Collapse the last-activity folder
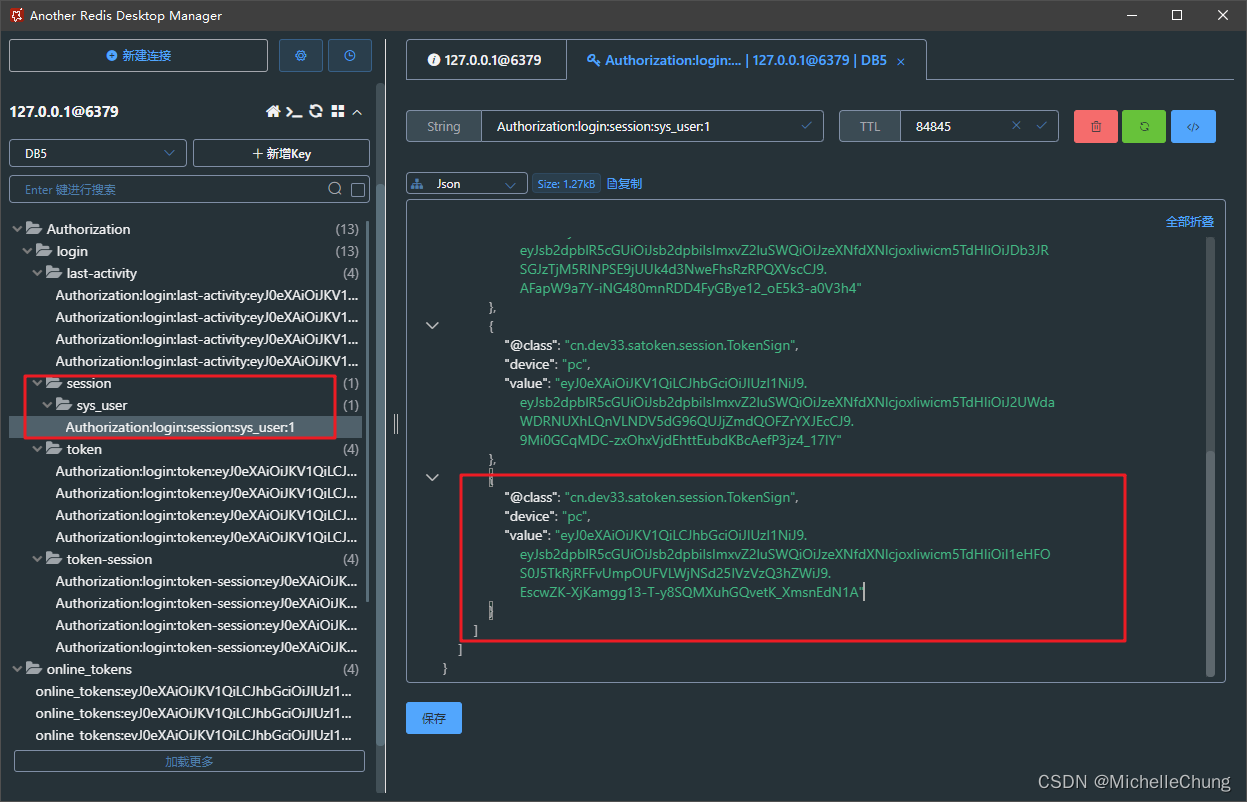The height and width of the screenshot is (802, 1247). pos(37,273)
